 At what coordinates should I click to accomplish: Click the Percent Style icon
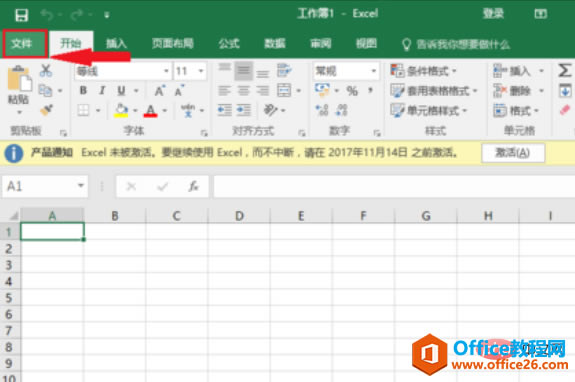click(x=352, y=91)
